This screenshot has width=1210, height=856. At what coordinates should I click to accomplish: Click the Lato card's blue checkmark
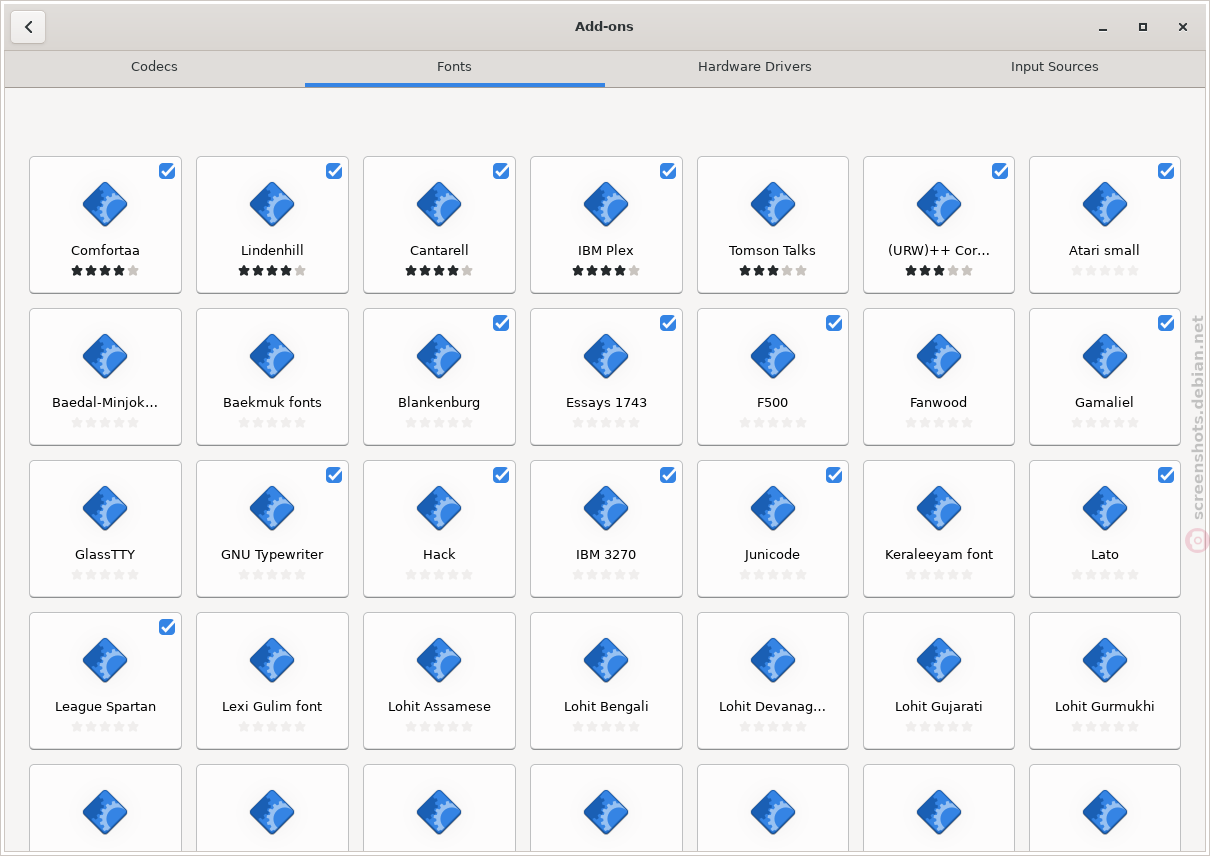click(x=1166, y=475)
